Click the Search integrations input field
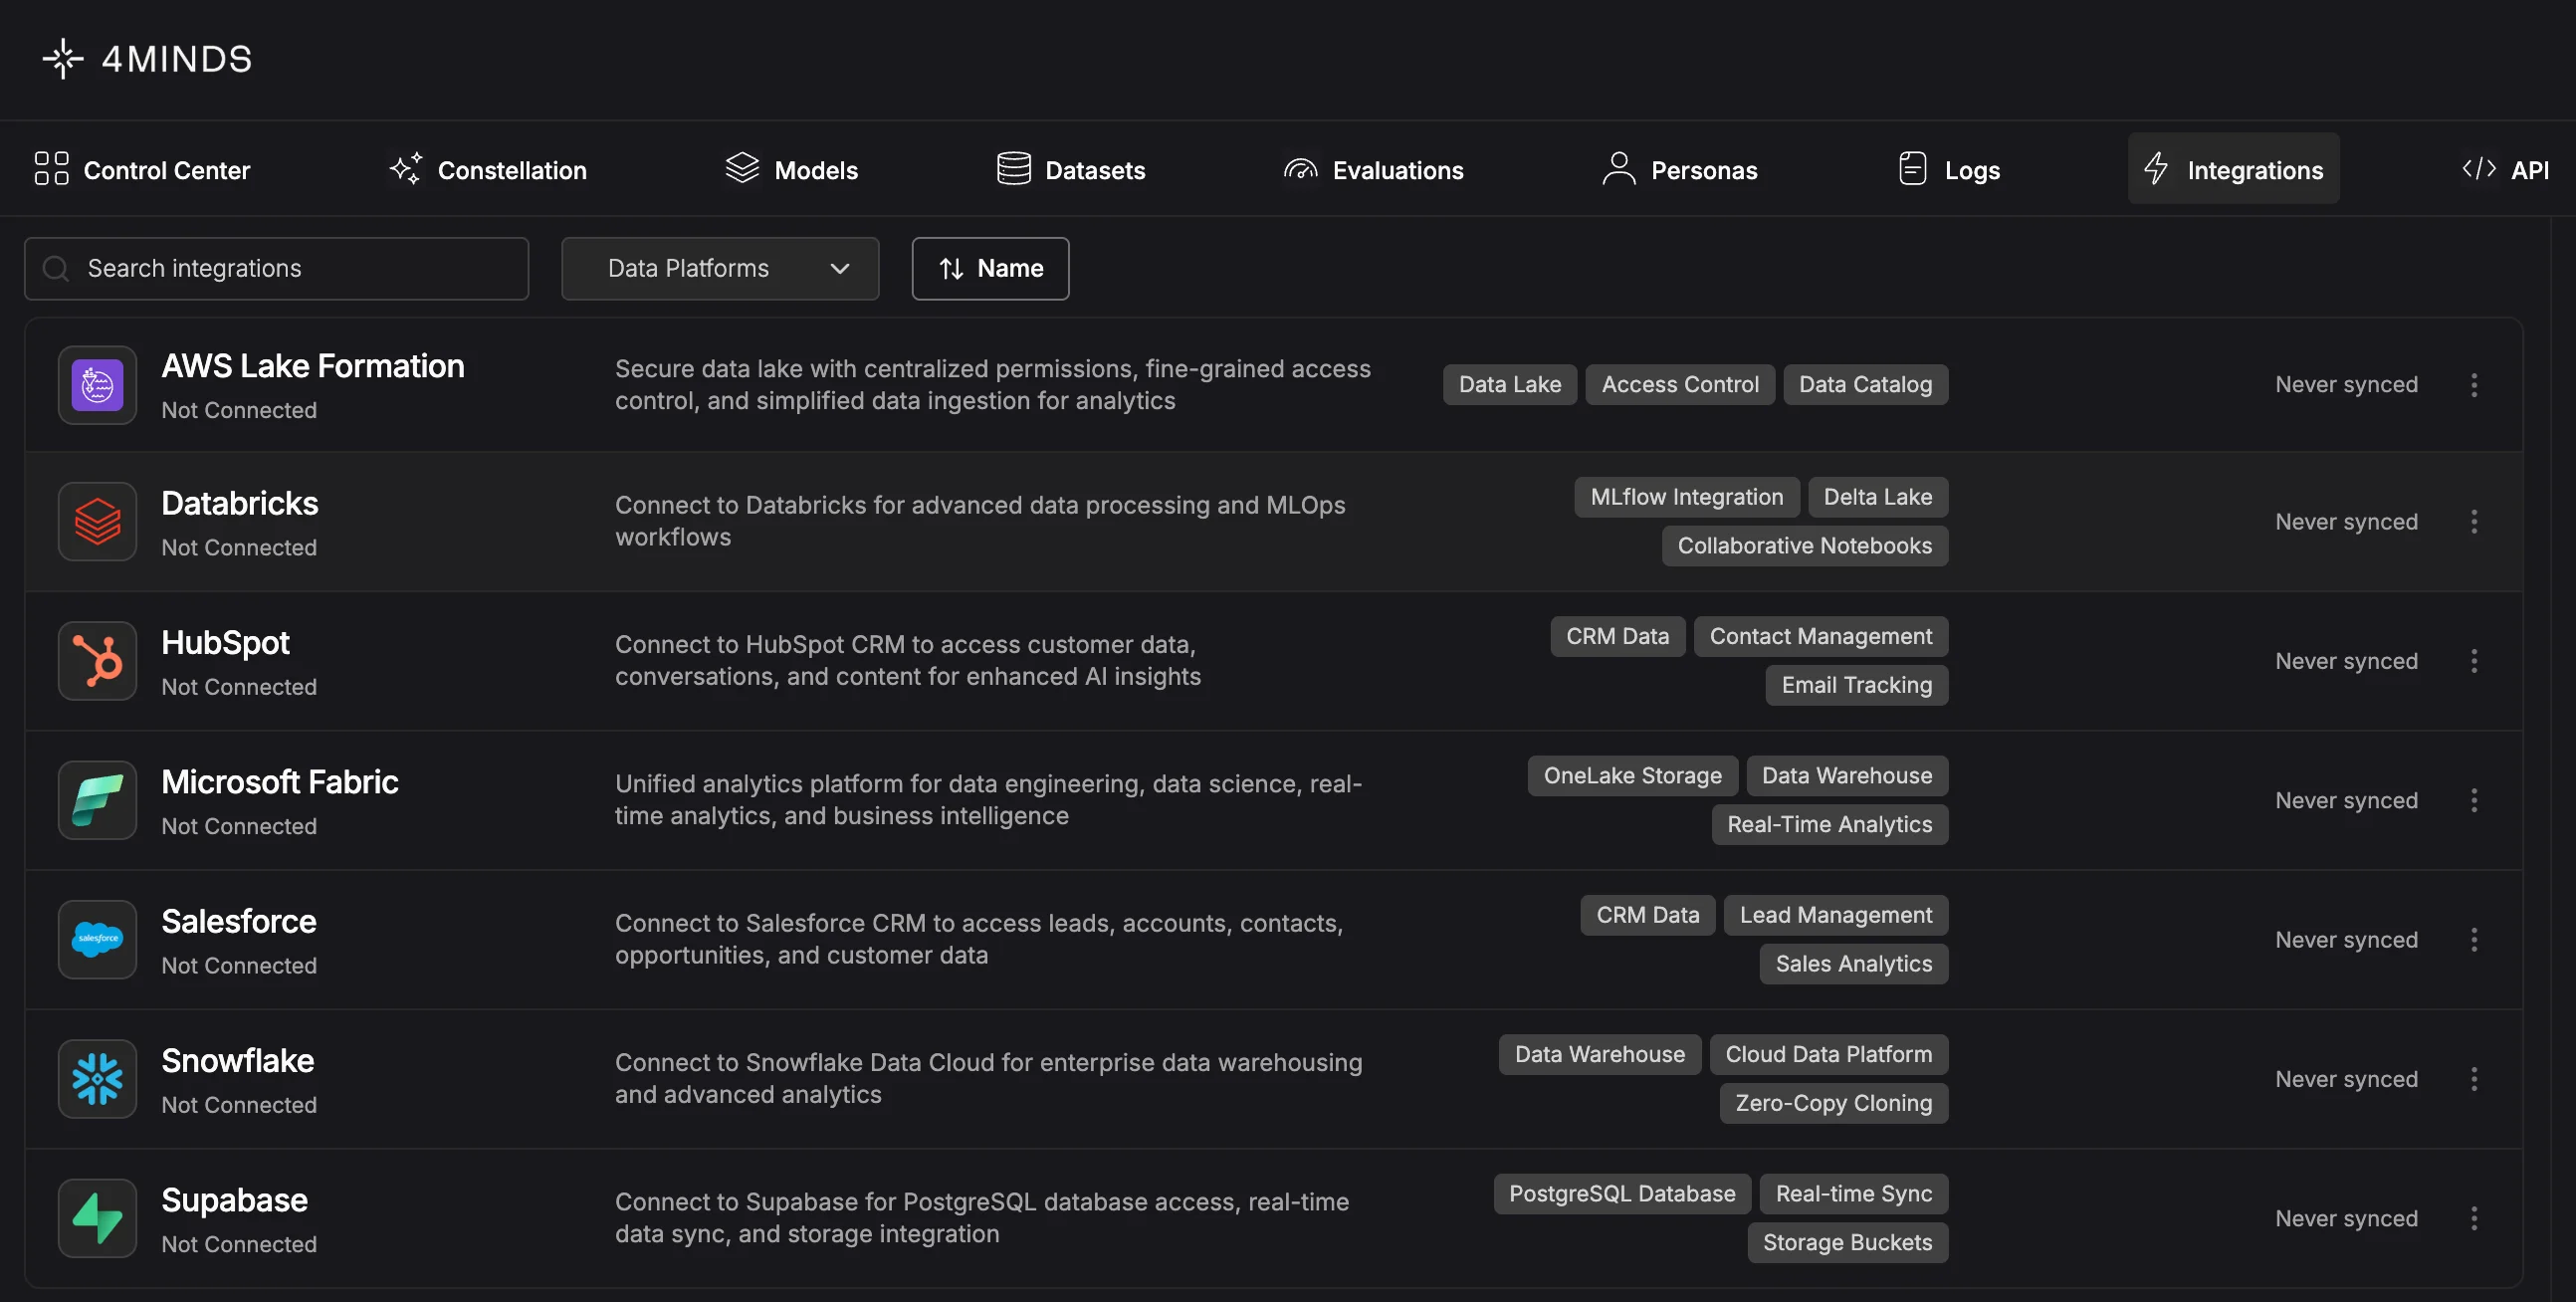This screenshot has height=1302, width=2576. click(276, 268)
